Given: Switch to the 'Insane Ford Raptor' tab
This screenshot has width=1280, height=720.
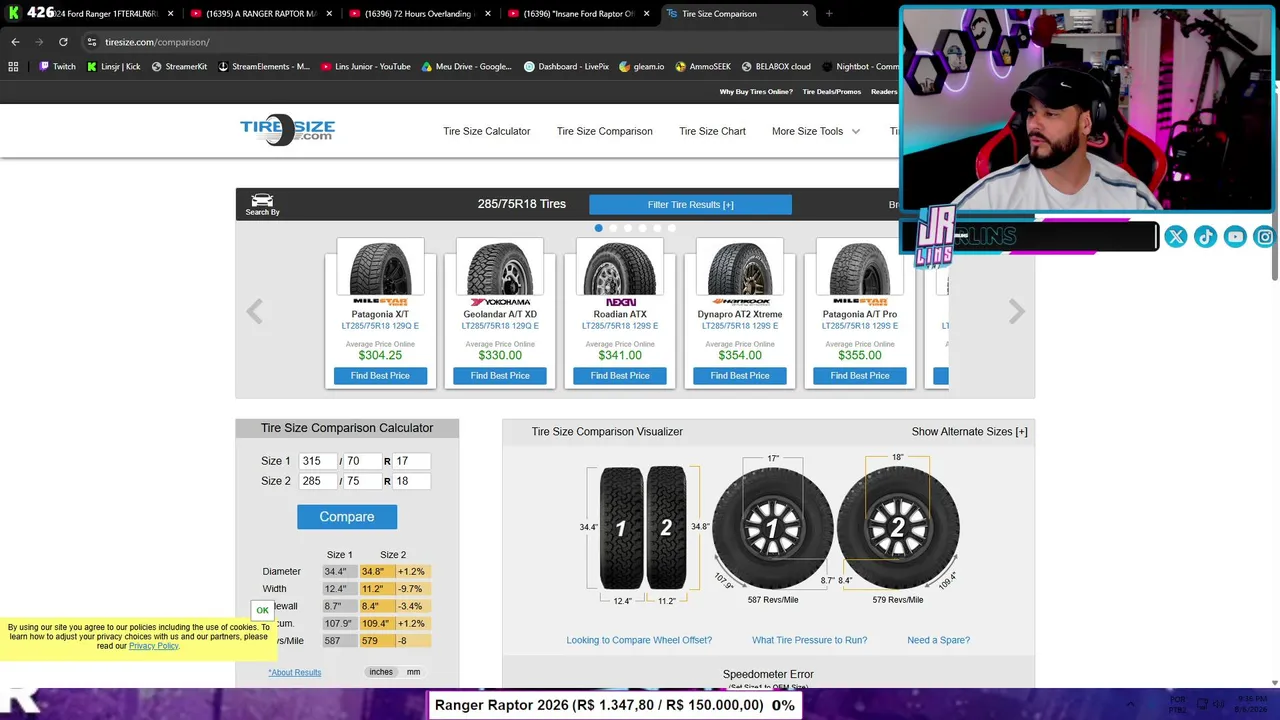Looking at the screenshot, I should click(577, 14).
